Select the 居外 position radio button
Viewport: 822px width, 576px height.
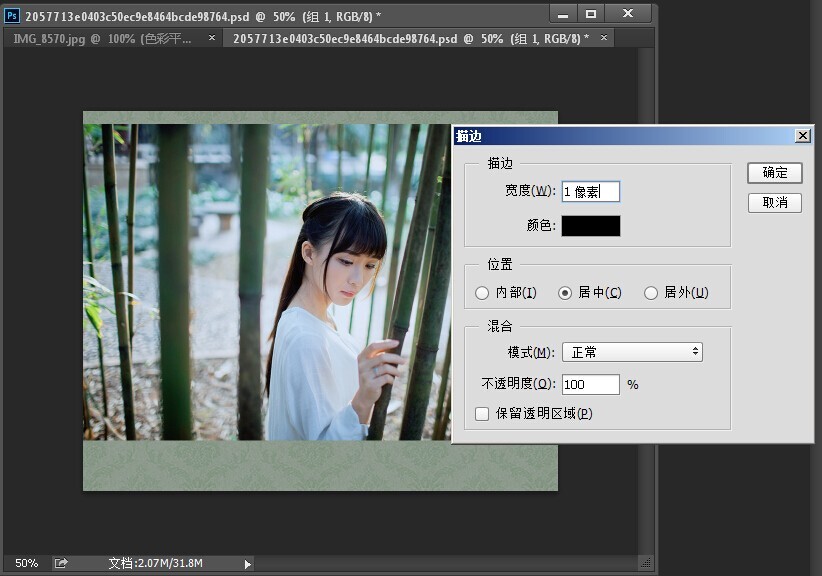[651, 293]
